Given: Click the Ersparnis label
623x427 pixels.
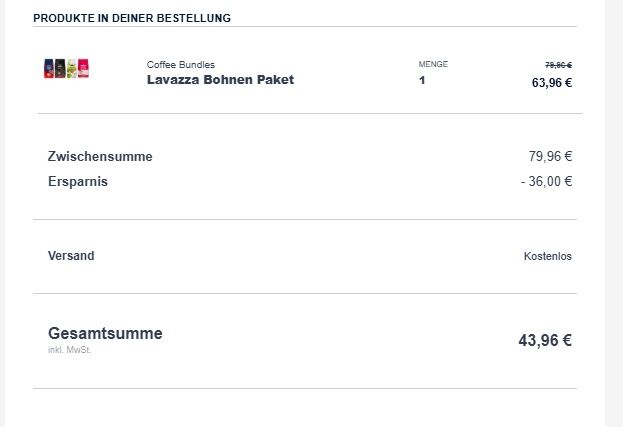Looking at the screenshot, I should (x=78, y=182).
